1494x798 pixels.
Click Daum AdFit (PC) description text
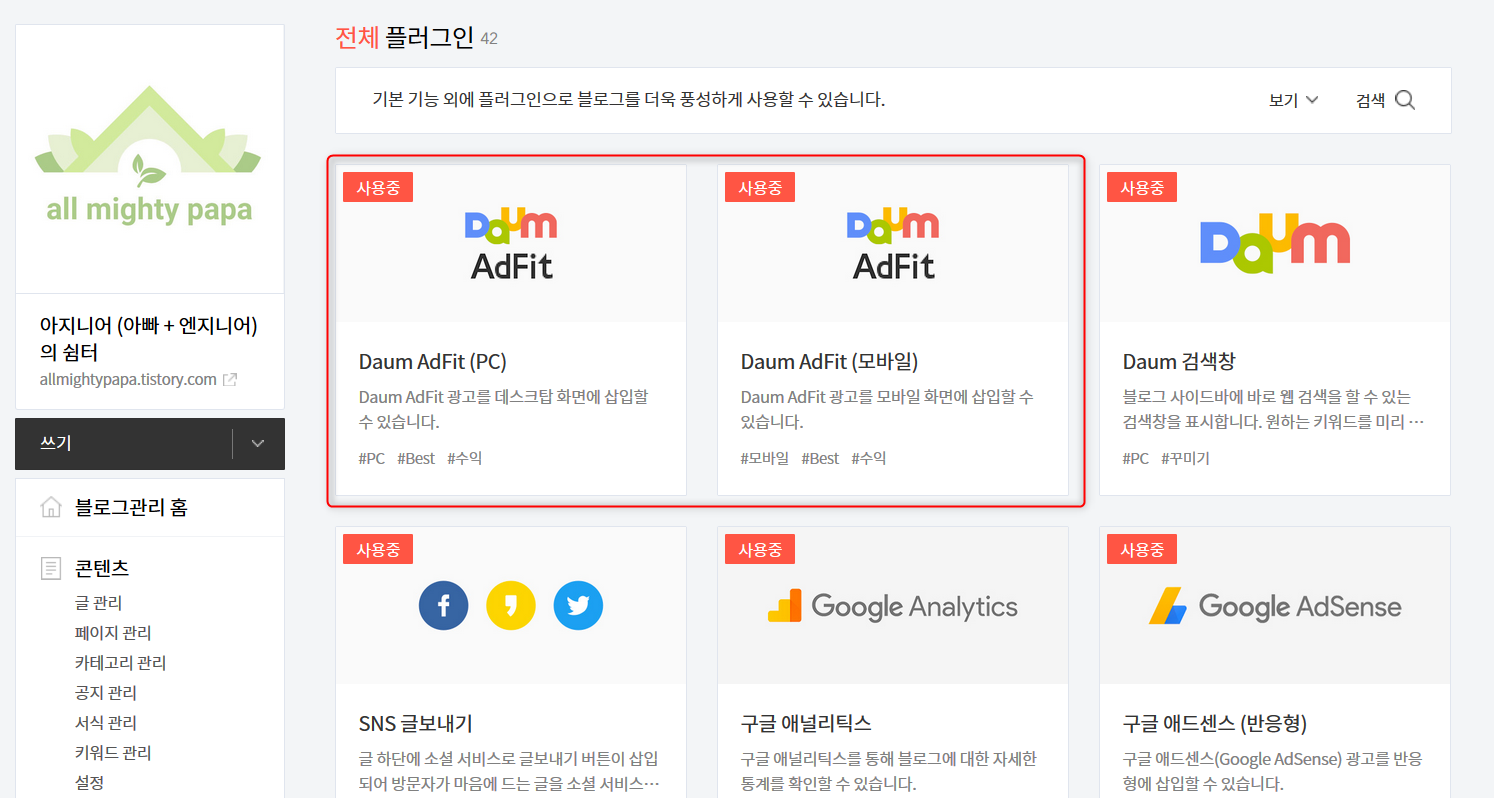(504, 409)
